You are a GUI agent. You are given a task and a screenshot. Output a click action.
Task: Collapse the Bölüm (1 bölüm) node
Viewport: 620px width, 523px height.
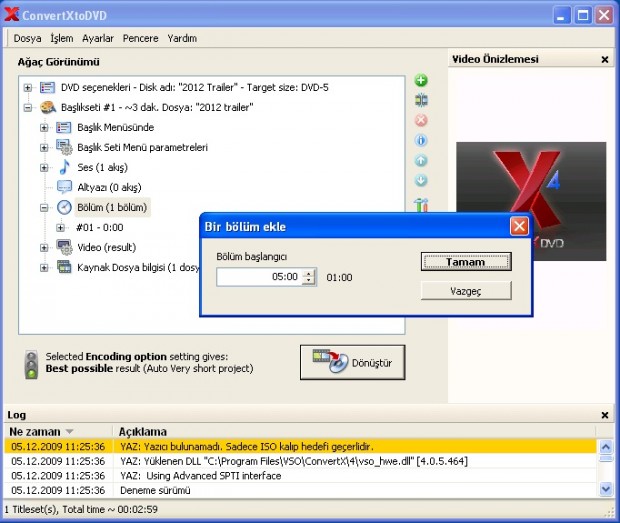click(44, 208)
